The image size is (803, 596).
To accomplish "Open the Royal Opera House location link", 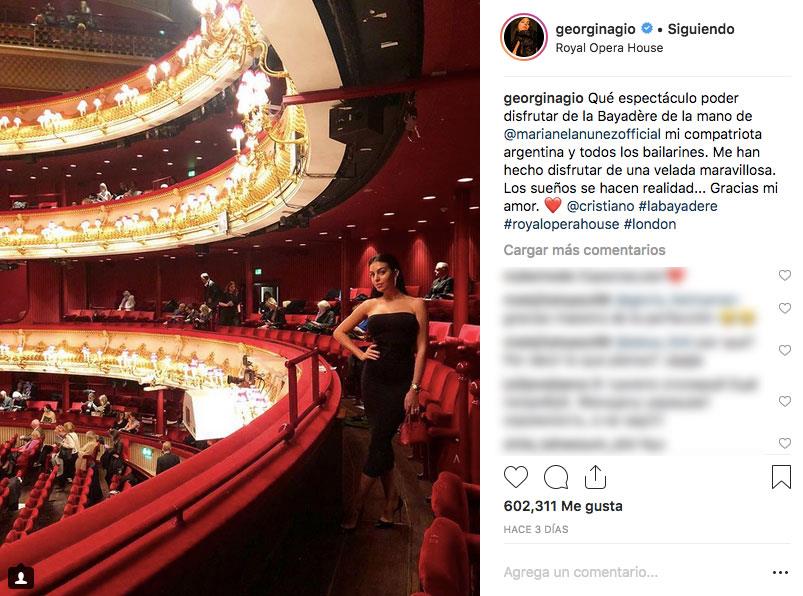I will pos(609,48).
